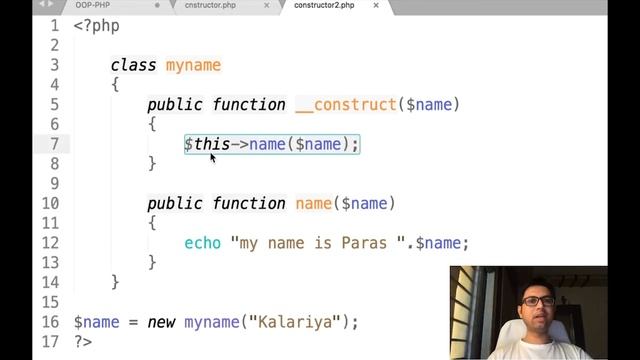This screenshot has width=640, height=360.
Task: Click the 'name' function name on line 10
Action: (x=313, y=204)
